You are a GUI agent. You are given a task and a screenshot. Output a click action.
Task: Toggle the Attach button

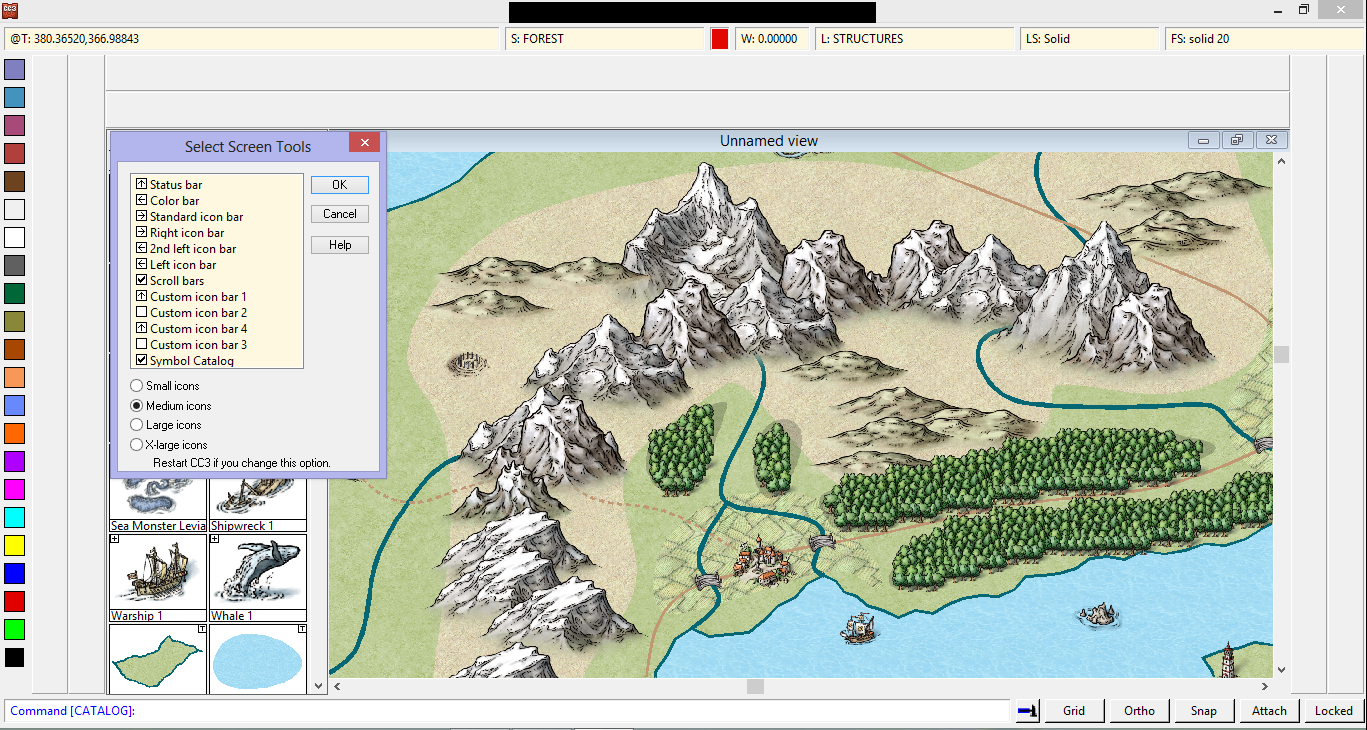point(1269,711)
